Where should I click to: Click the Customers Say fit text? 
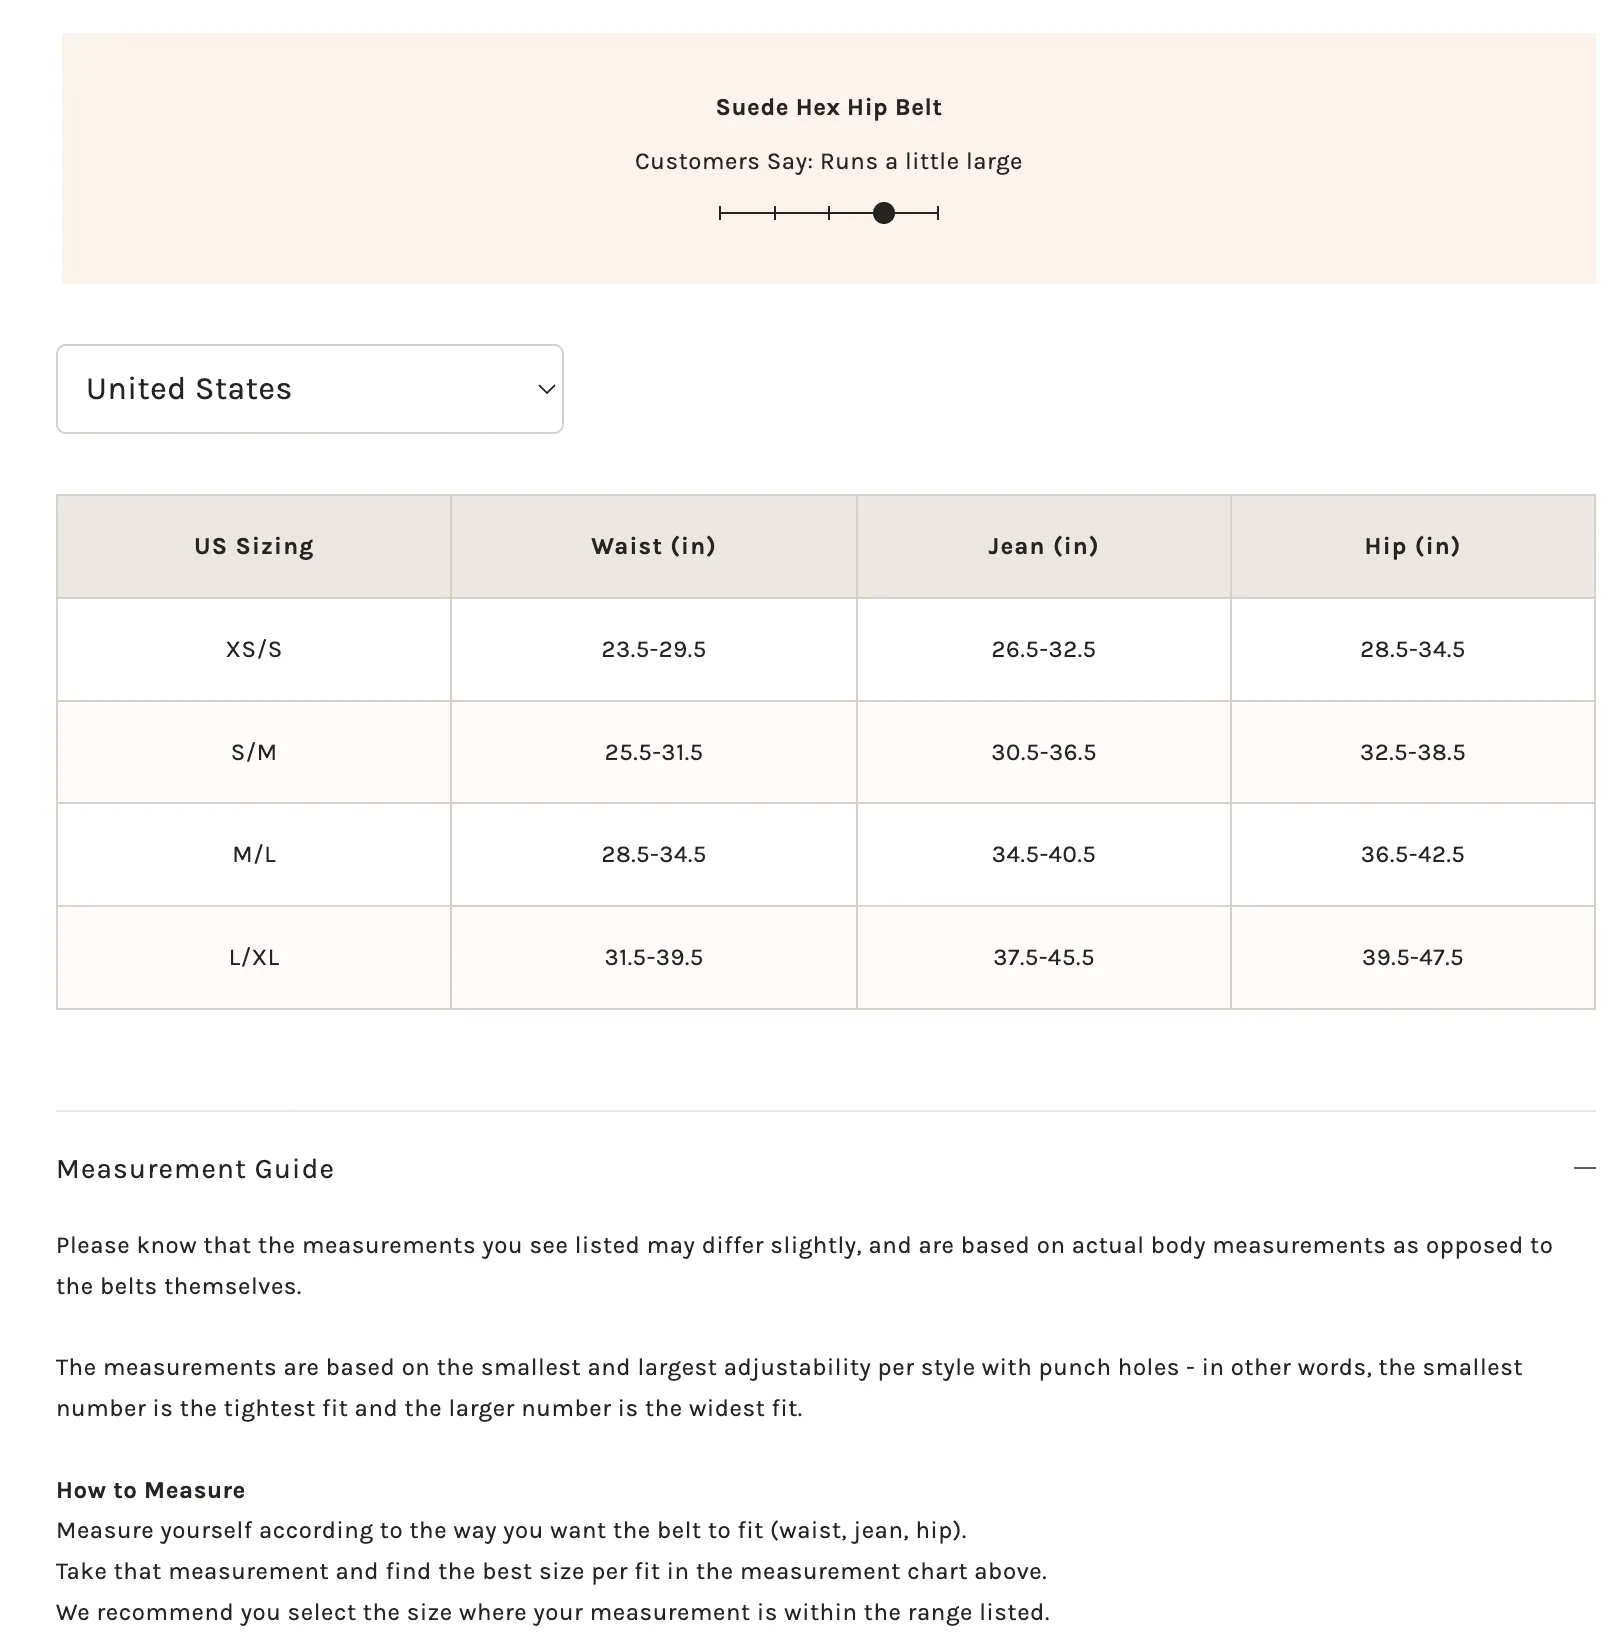click(x=829, y=162)
